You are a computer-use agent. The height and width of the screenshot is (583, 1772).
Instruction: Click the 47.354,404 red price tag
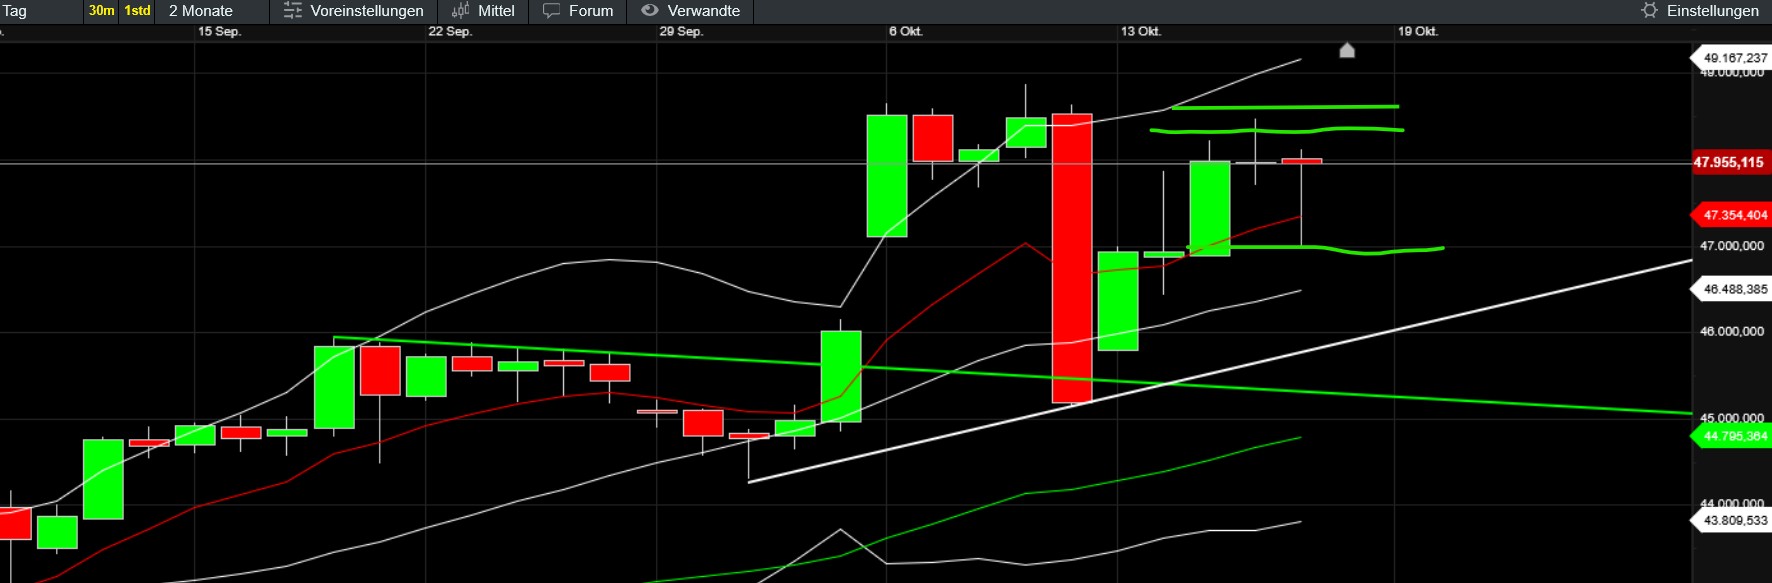[x=1730, y=215]
